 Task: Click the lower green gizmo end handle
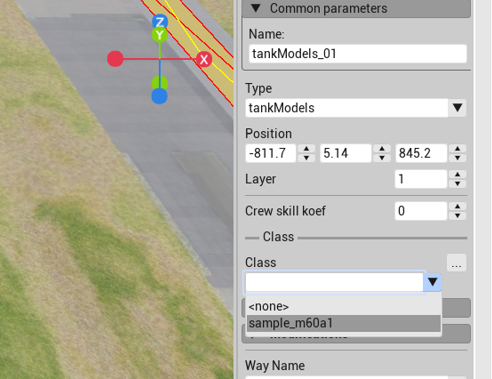(x=160, y=82)
